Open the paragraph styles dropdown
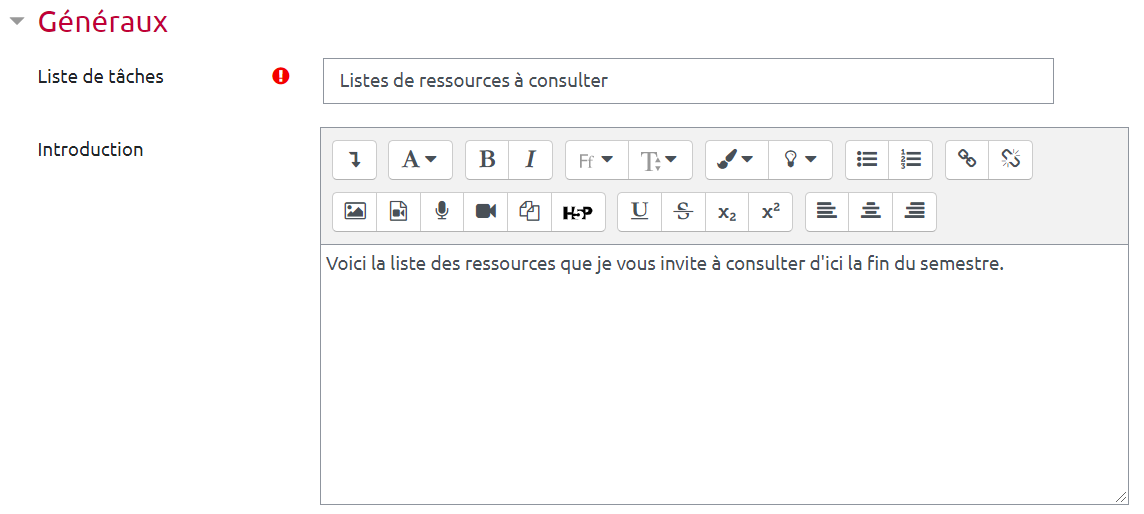 tap(420, 160)
